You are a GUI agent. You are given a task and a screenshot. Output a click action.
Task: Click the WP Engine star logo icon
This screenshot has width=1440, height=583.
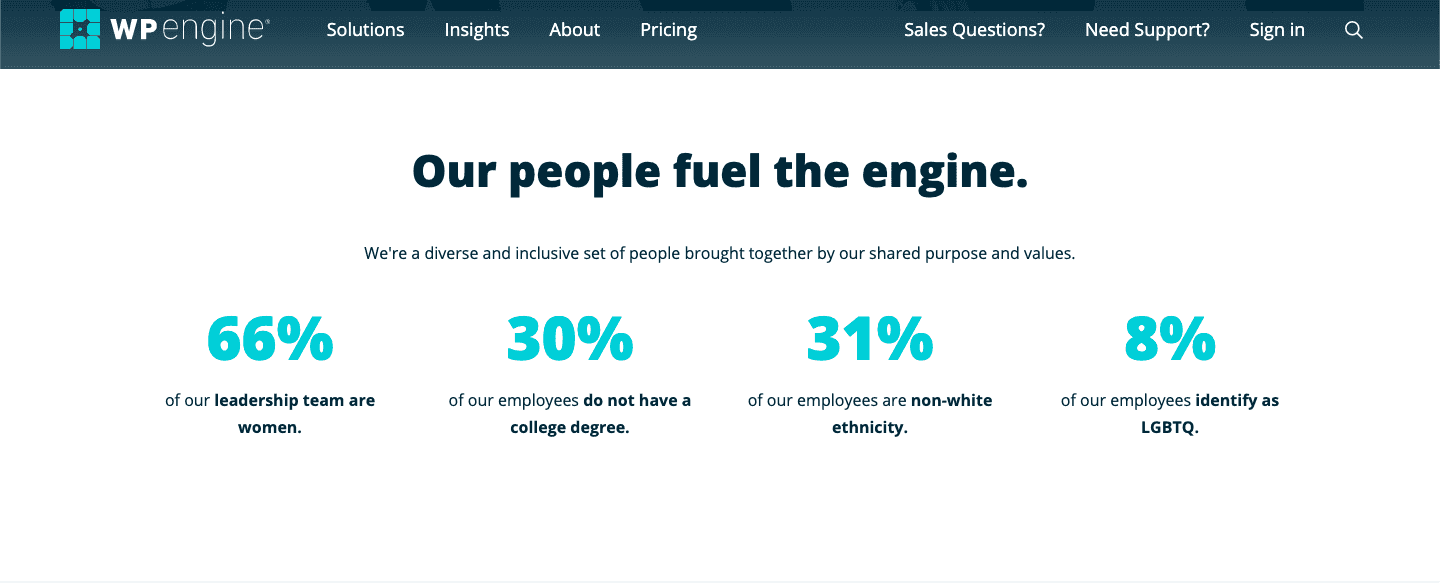click(x=79, y=29)
